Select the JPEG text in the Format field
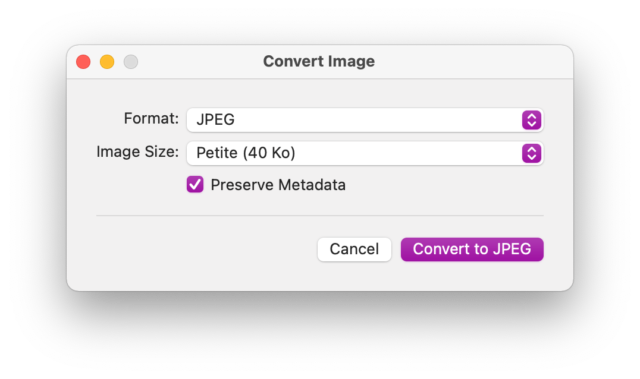Screen dimensions: 640x379 (216, 120)
